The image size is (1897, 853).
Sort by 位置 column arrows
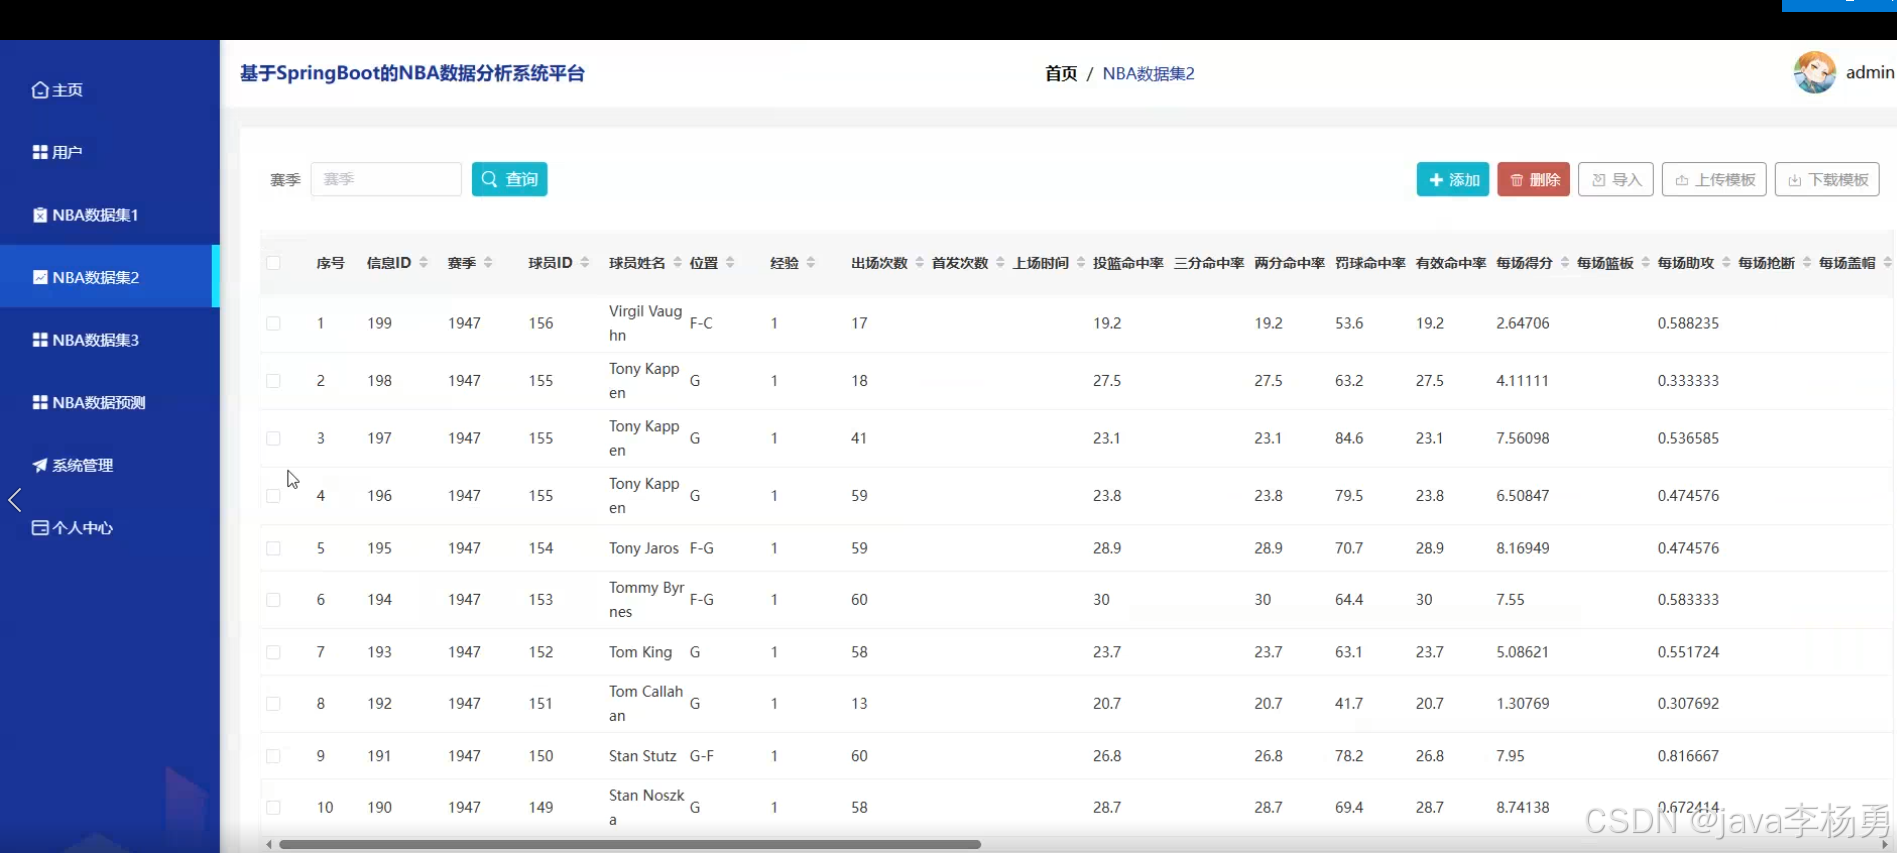pyautogui.click(x=730, y=263)
